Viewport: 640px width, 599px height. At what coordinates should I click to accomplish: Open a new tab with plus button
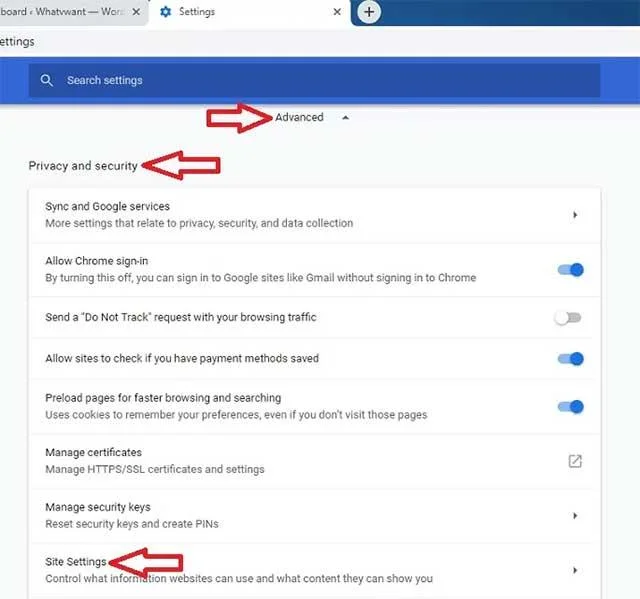tap(369, 12)
